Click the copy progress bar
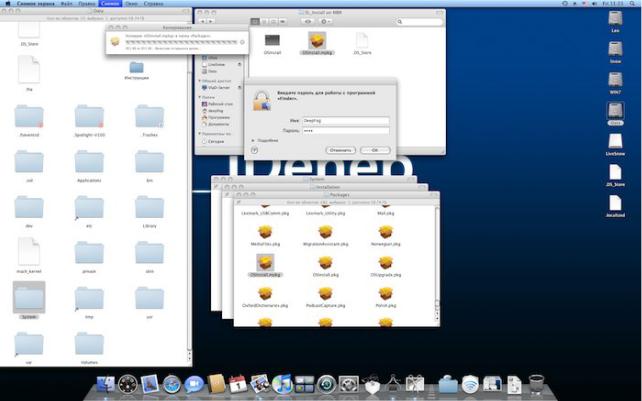 coord(181,42)
